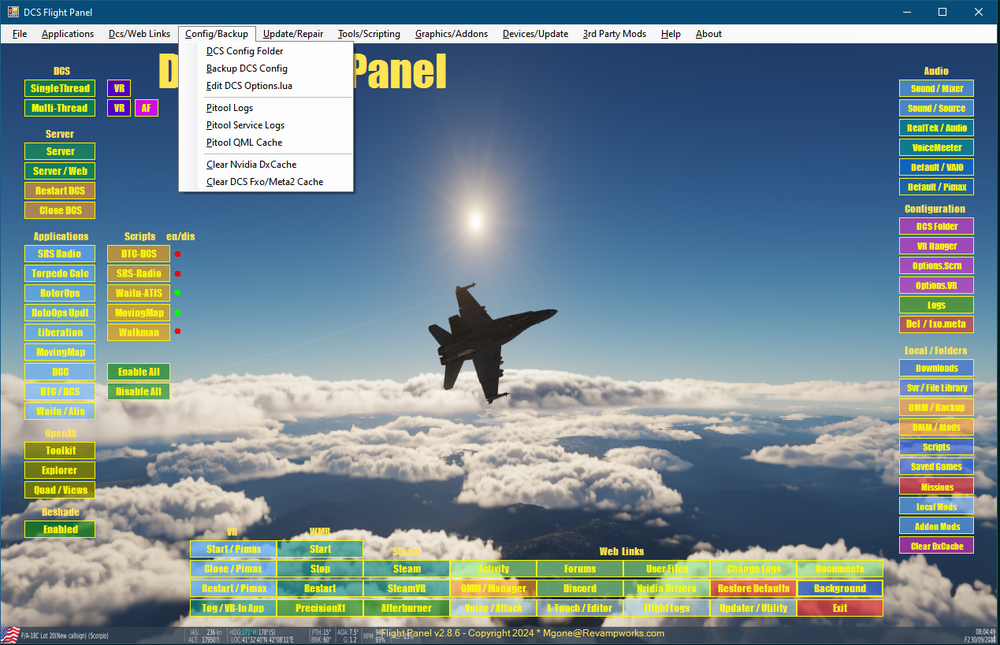Toggle the SRS-Radio script status dot
Image resolution: width=1000 pixels, height=645 pixels.
click(178, 274)
